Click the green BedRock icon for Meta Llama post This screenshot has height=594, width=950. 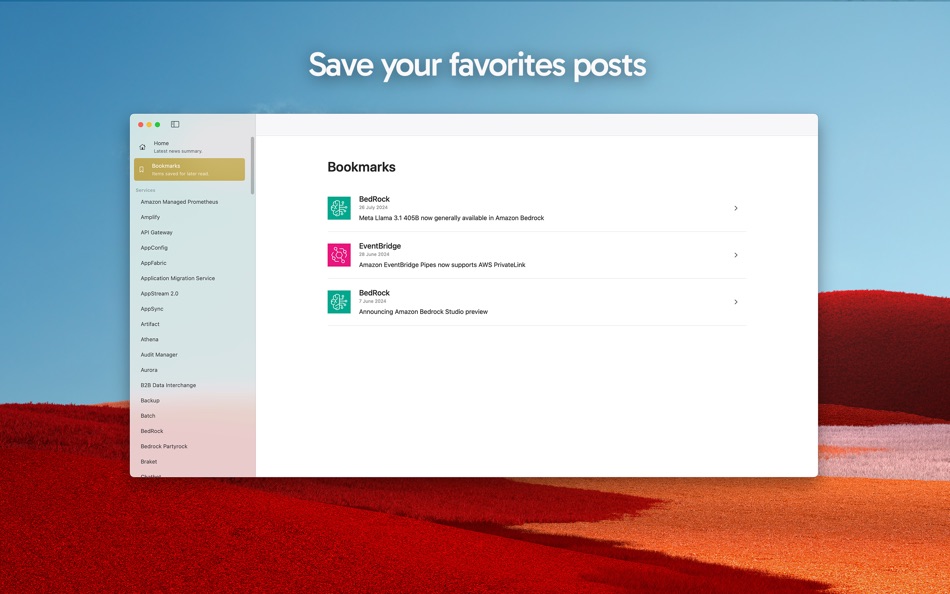point(339,208)
